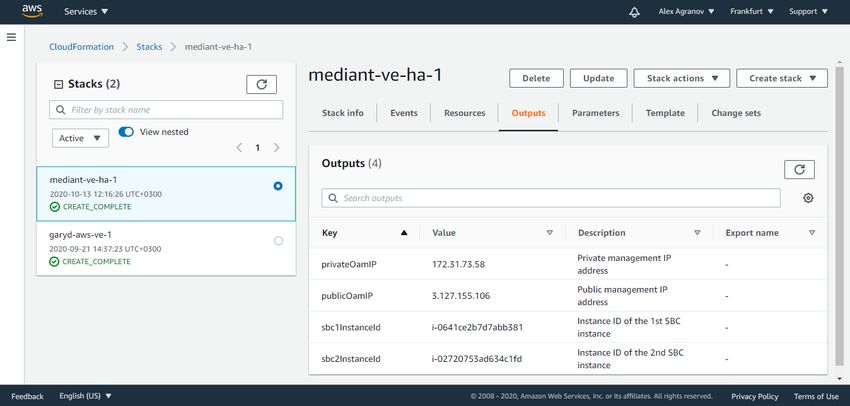This screenshot has width=850, height=406.
Task: Open the Frankfurt region dropdown
Action: (x=751, y=11)
